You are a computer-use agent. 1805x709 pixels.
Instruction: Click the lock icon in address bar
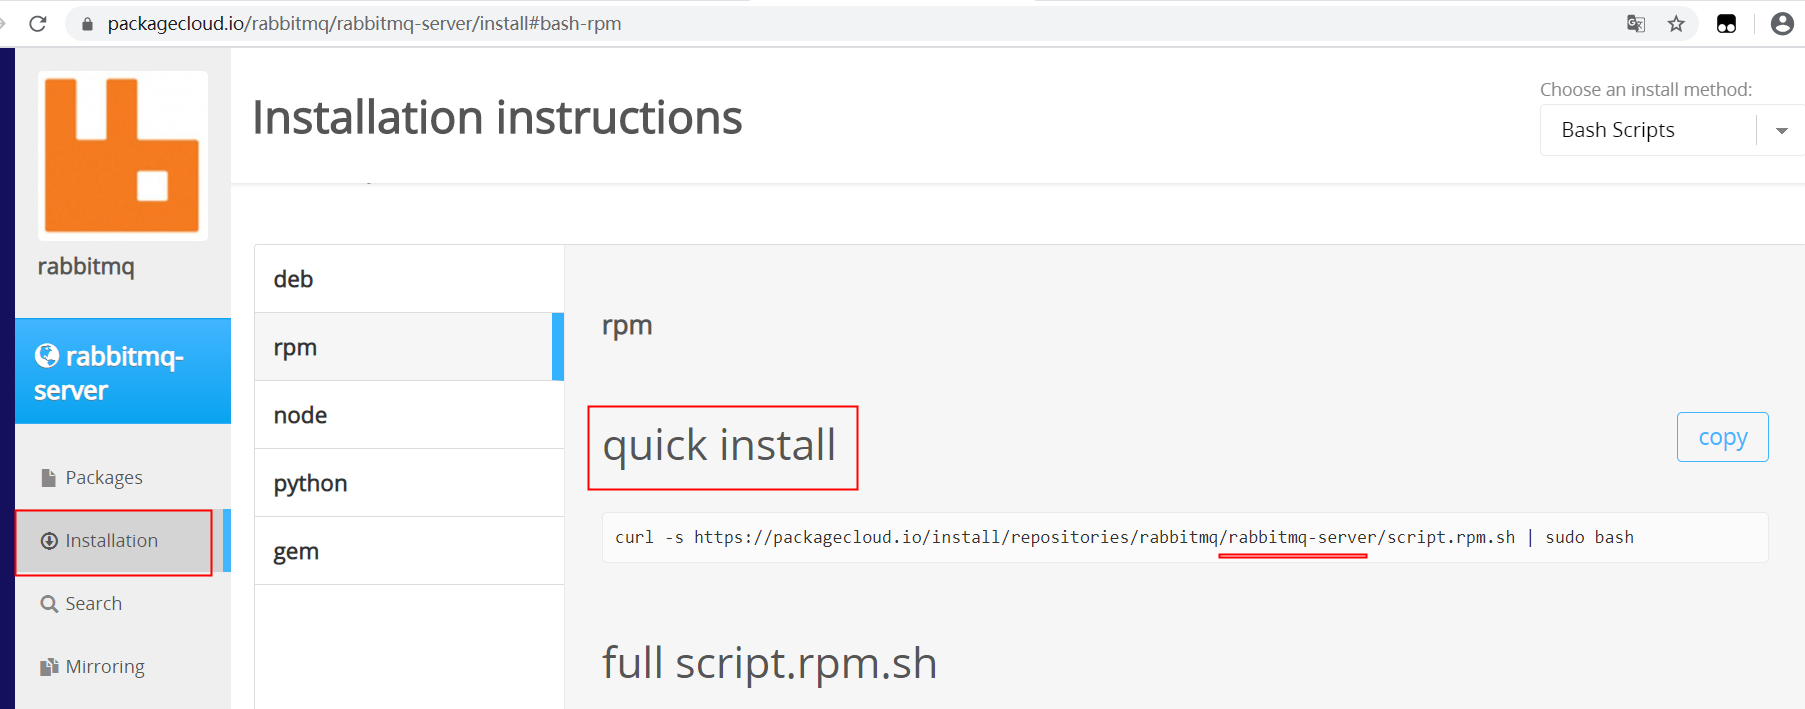[x=87, y=23]
